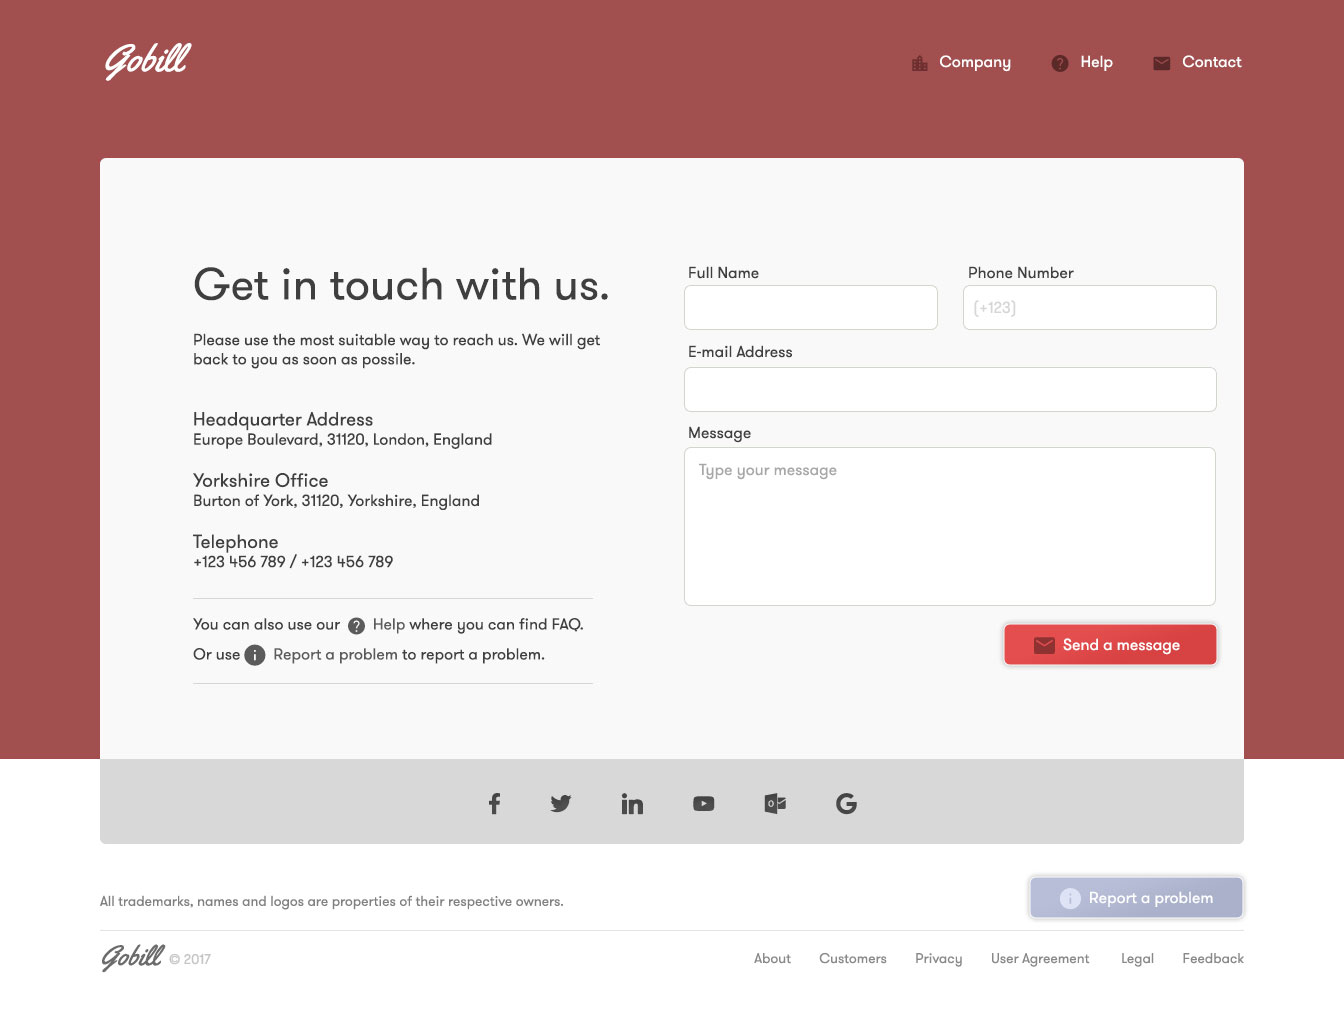Open the Legal footer link
1344x1016 pixels.
pyautogui.click(x=1137, y=958)
